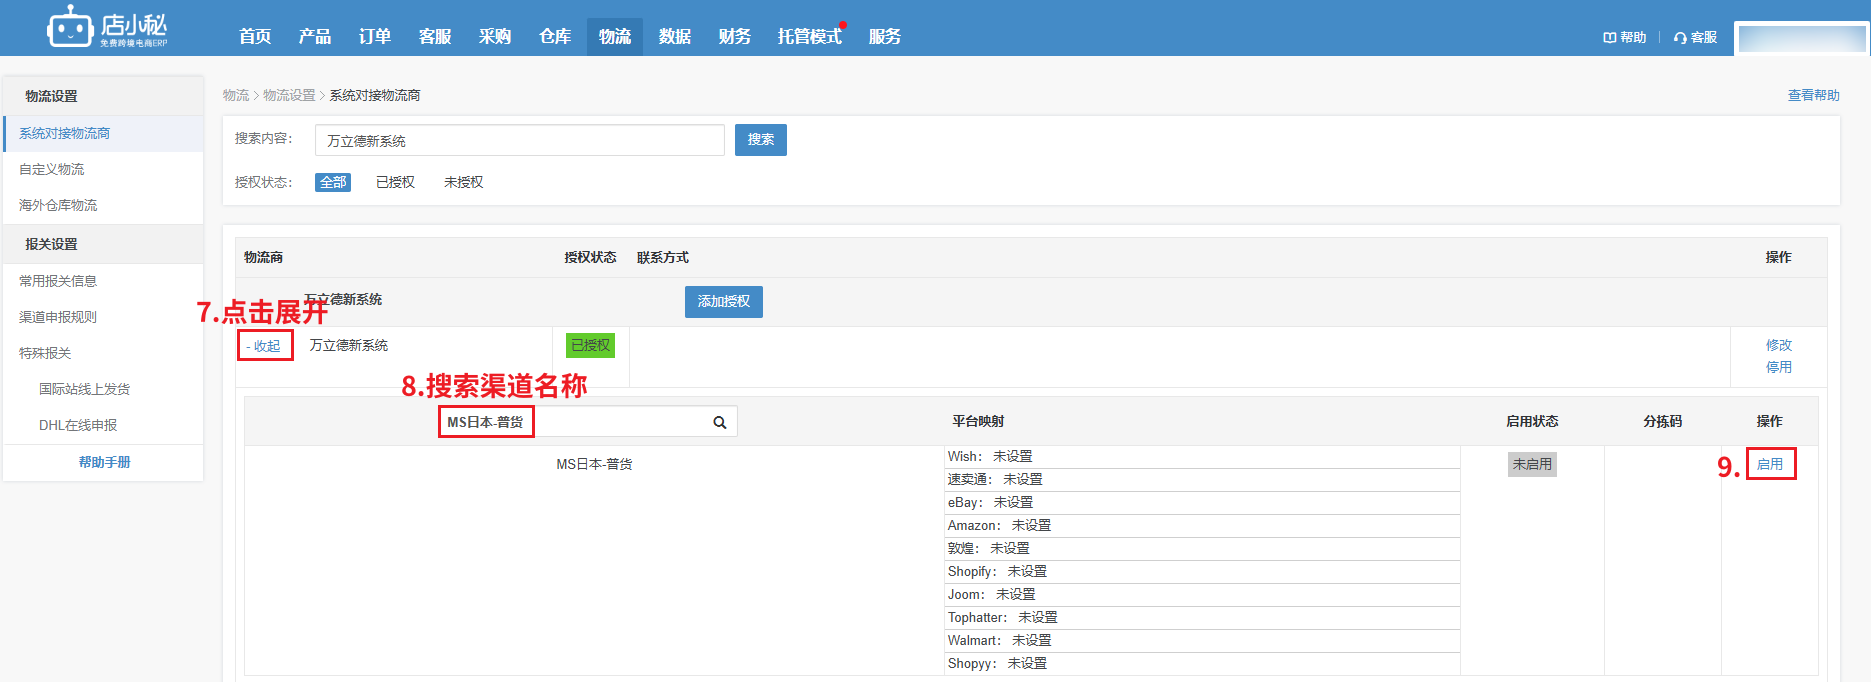Click 物流设置 in the breadcrumb

point(289,95)
